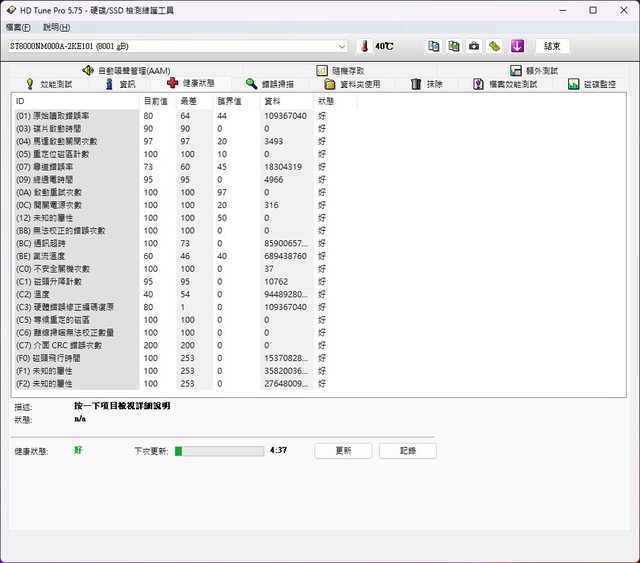Expand the ST8000NM000A drive selection dropdown

343,46
